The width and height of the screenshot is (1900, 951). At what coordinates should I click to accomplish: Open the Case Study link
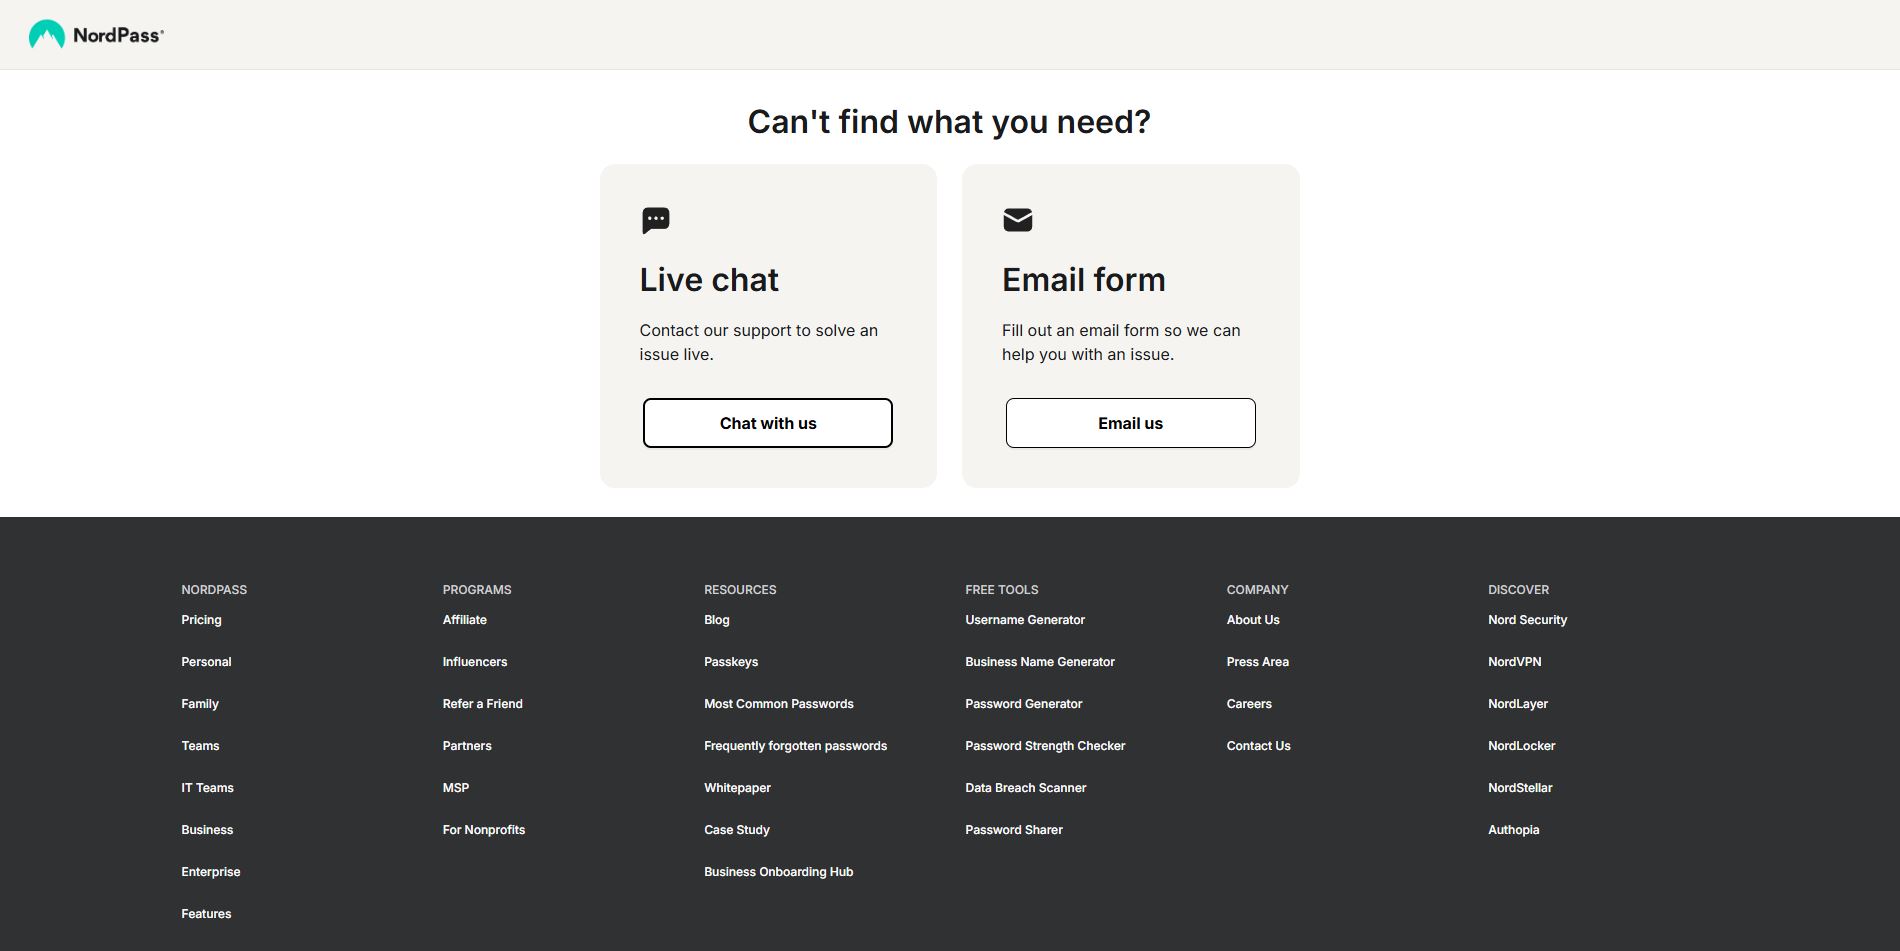point(737,830)
